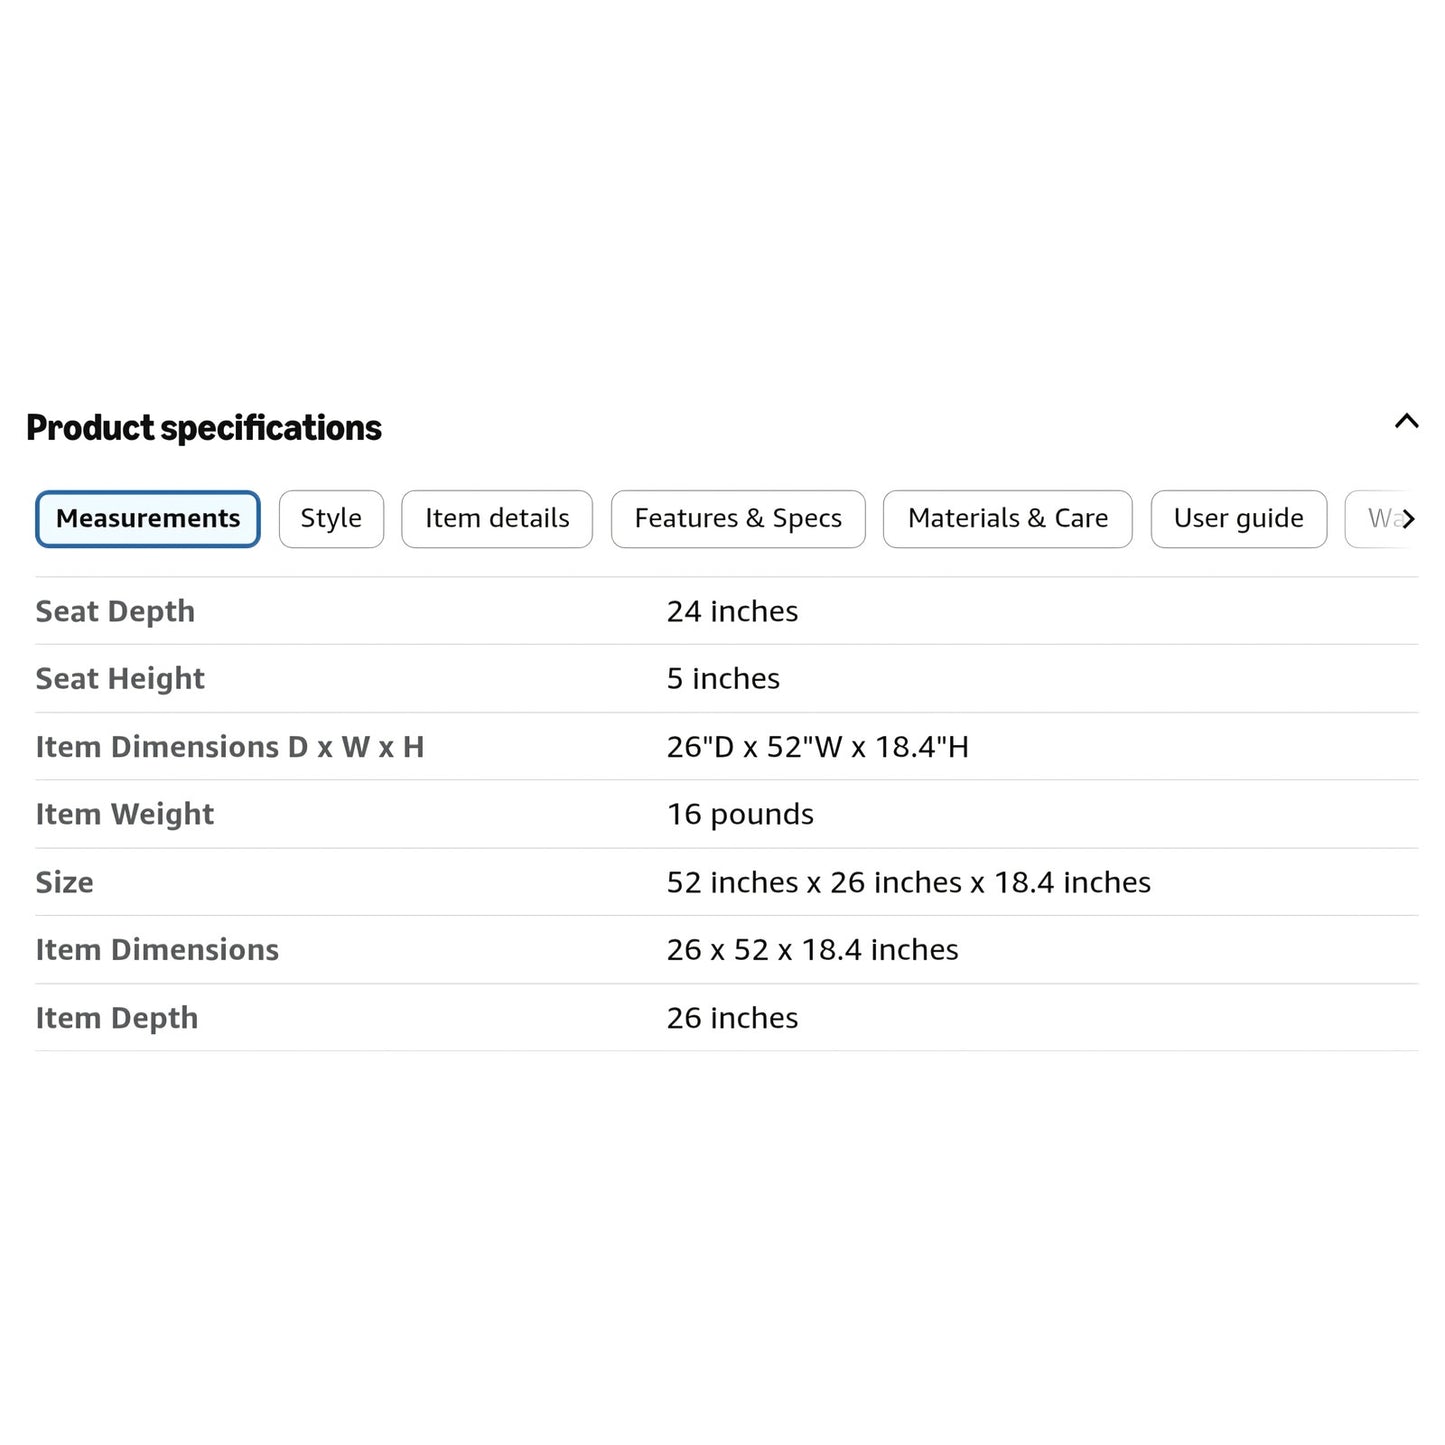Click the 26 x 52 x 18.4 inches value
The width and height of the screenshot is (1445, 1445).
[x=812, y=950]
